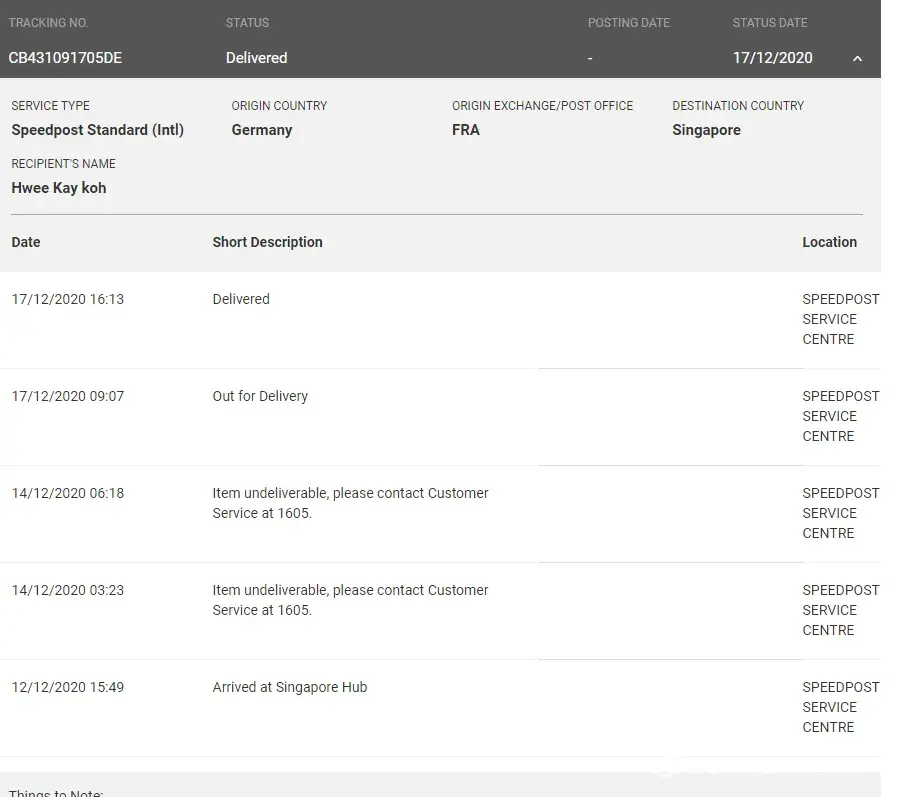
Task: Click the 14/12/2020 06:18 timestamp
Action: (x=67, y=493)
